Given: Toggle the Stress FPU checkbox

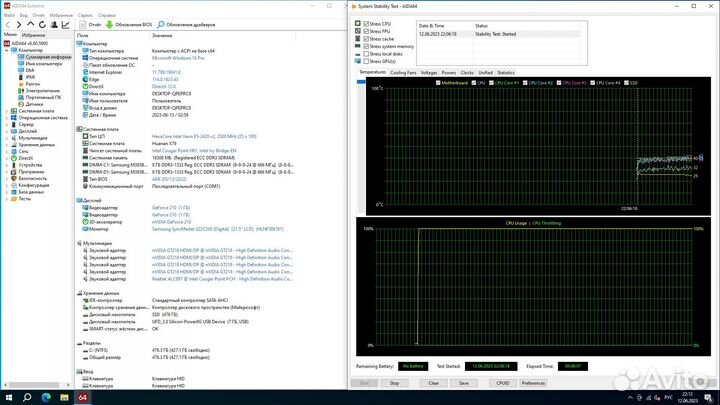Looking at the screenshot, I should [366, 31].
